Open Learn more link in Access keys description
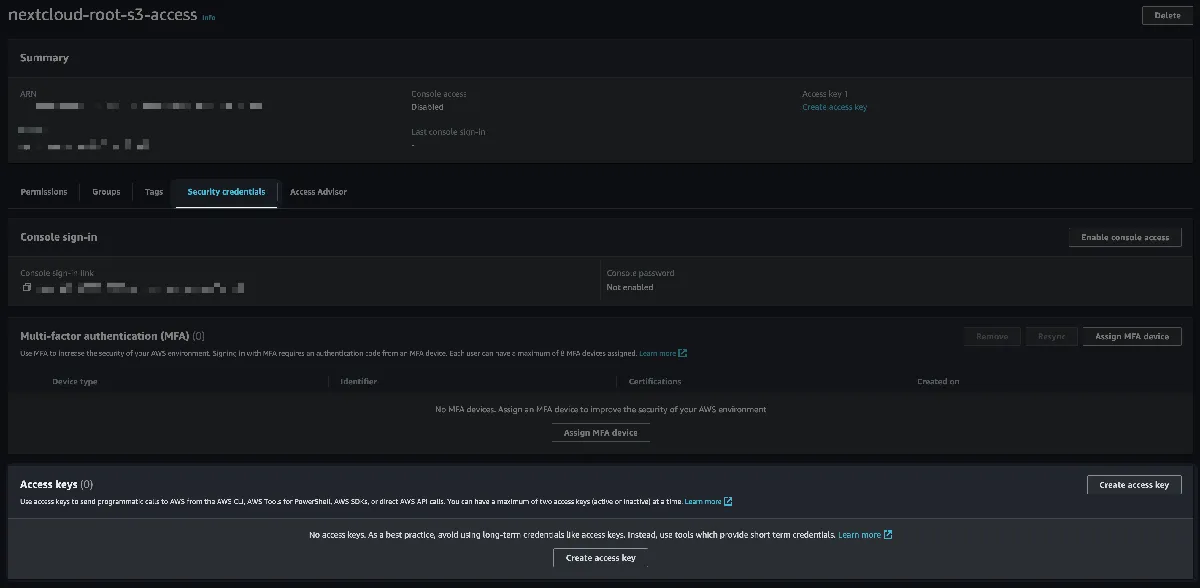 point(703,501)
